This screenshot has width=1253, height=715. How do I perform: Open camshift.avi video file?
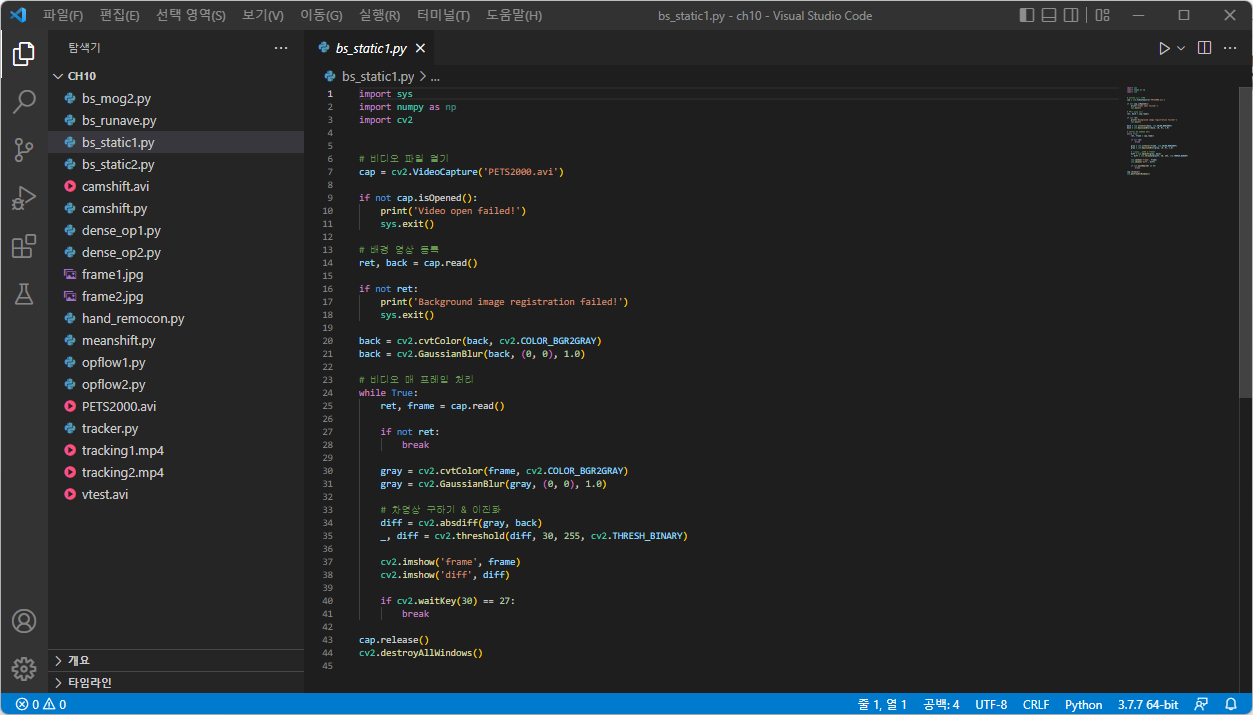coord(176,186)
